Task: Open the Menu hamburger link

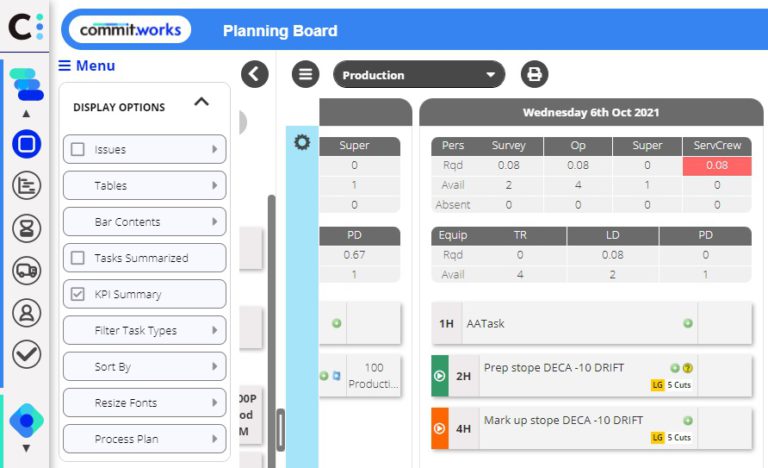Action: point(87,66)
